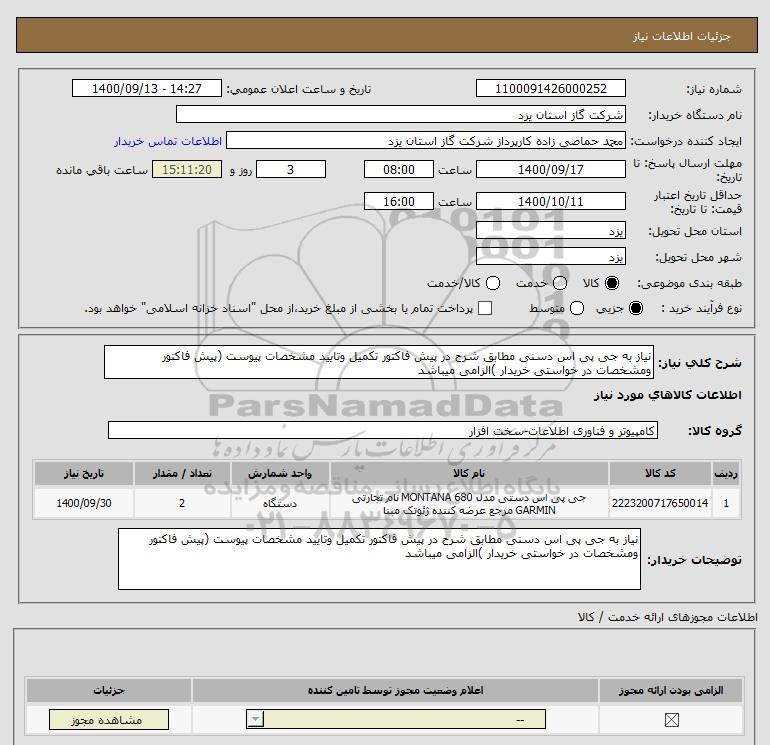The width and height of the screenshot is (770, 745).
Task: Click the need number field 1100091426000252
Action: tap(550, 88)
